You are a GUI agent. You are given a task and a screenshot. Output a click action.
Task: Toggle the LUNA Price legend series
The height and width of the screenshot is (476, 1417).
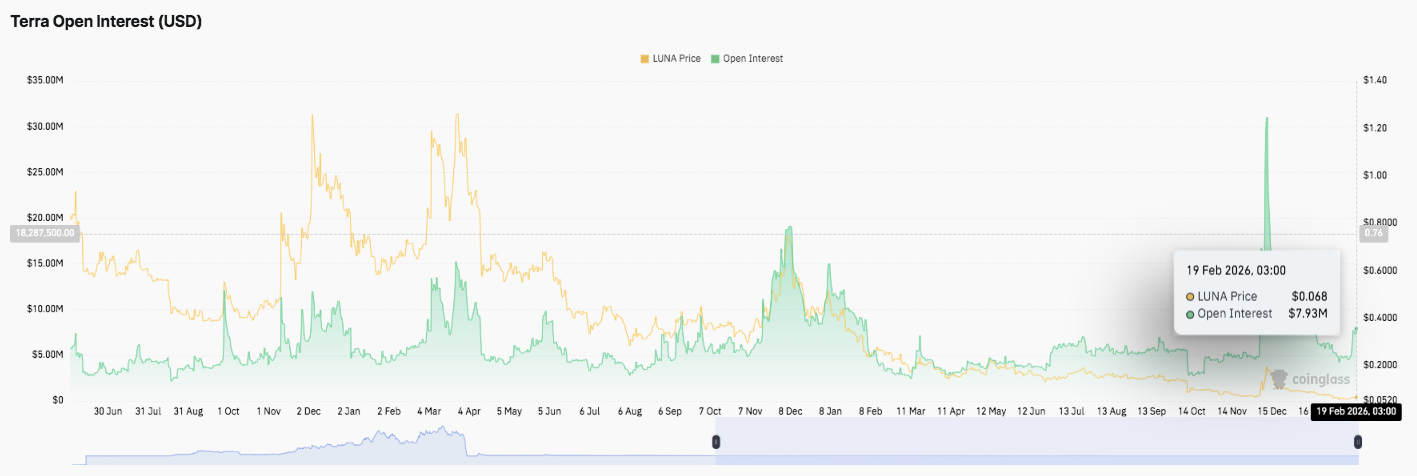tap(673, 59)
